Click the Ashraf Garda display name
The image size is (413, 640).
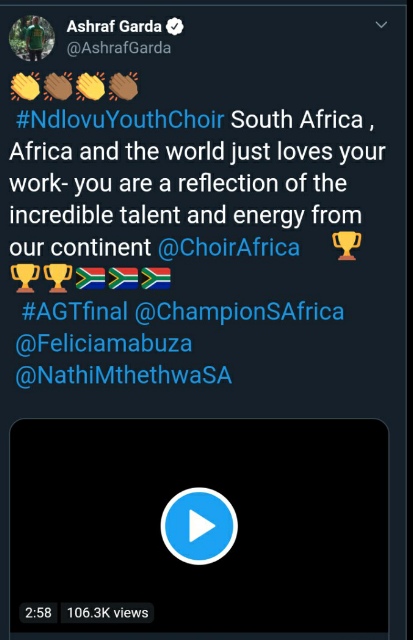pyautogui.click(x=114, y=27)
